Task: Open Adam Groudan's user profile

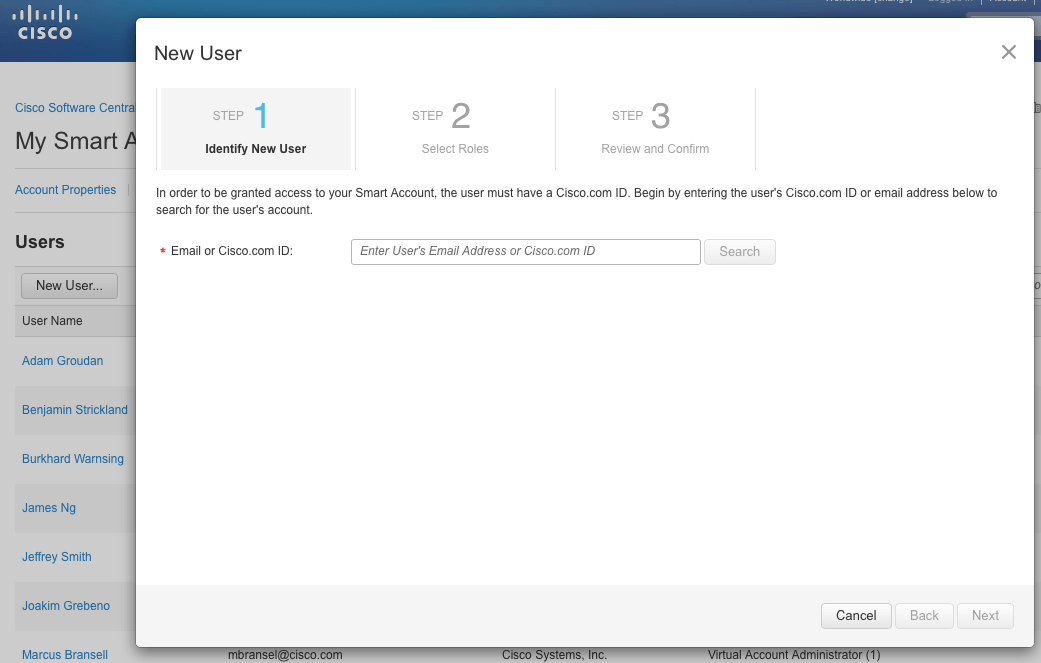Action: pos(62,360)
